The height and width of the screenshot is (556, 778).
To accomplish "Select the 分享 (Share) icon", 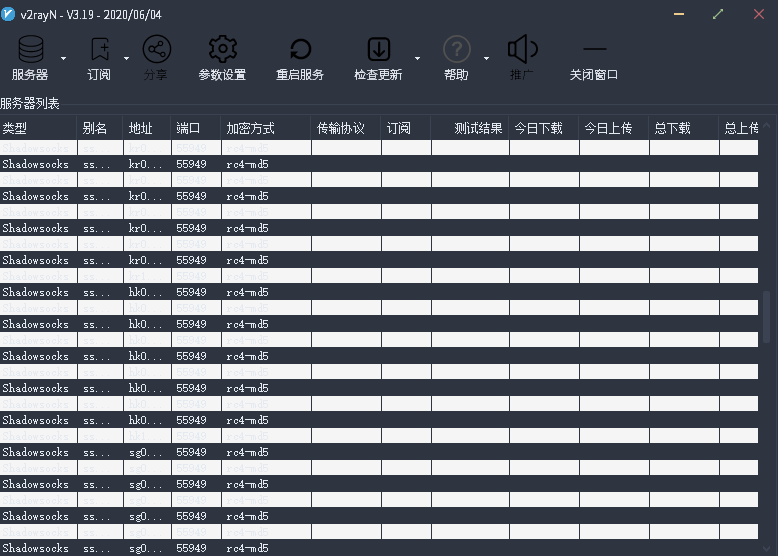I will [x=157, y=49].
